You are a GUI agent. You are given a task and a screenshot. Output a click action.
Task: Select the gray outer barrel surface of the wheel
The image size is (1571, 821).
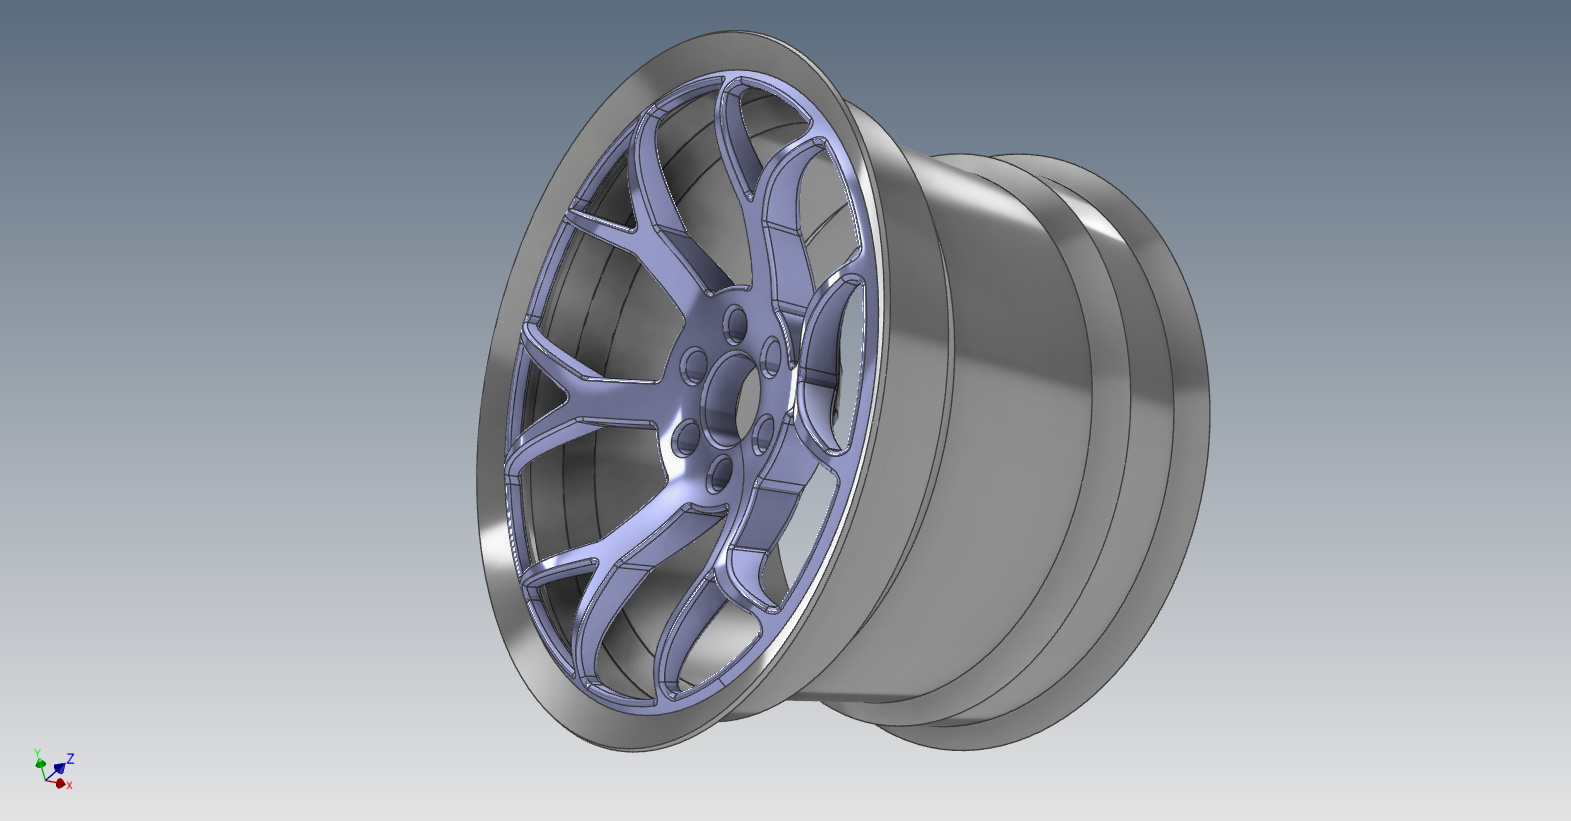tap(1010, 430)
